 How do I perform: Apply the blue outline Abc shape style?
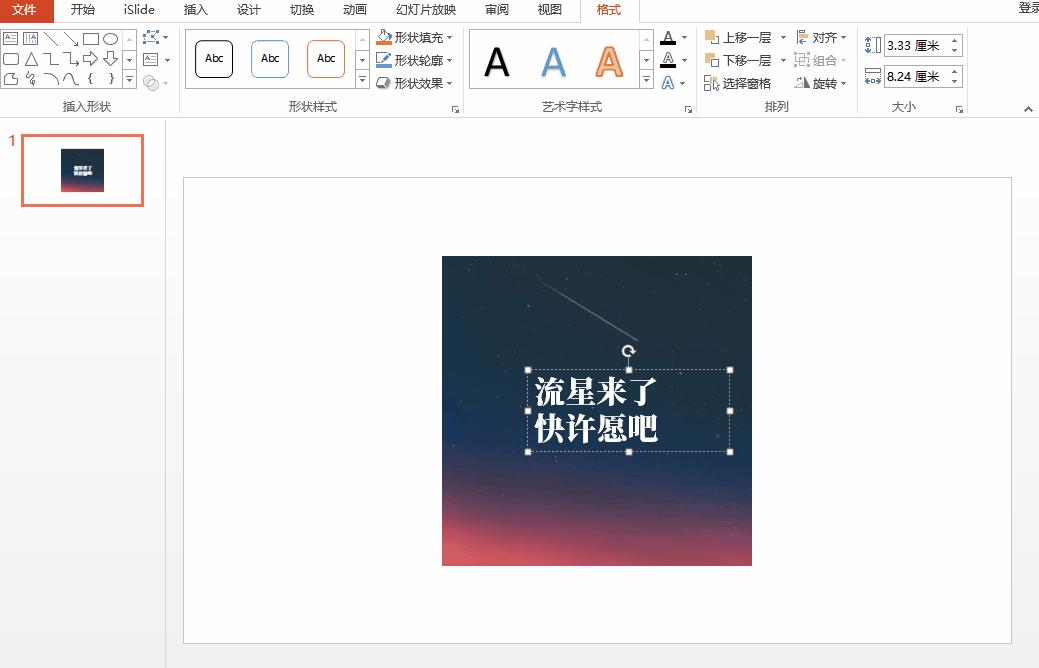270,58
